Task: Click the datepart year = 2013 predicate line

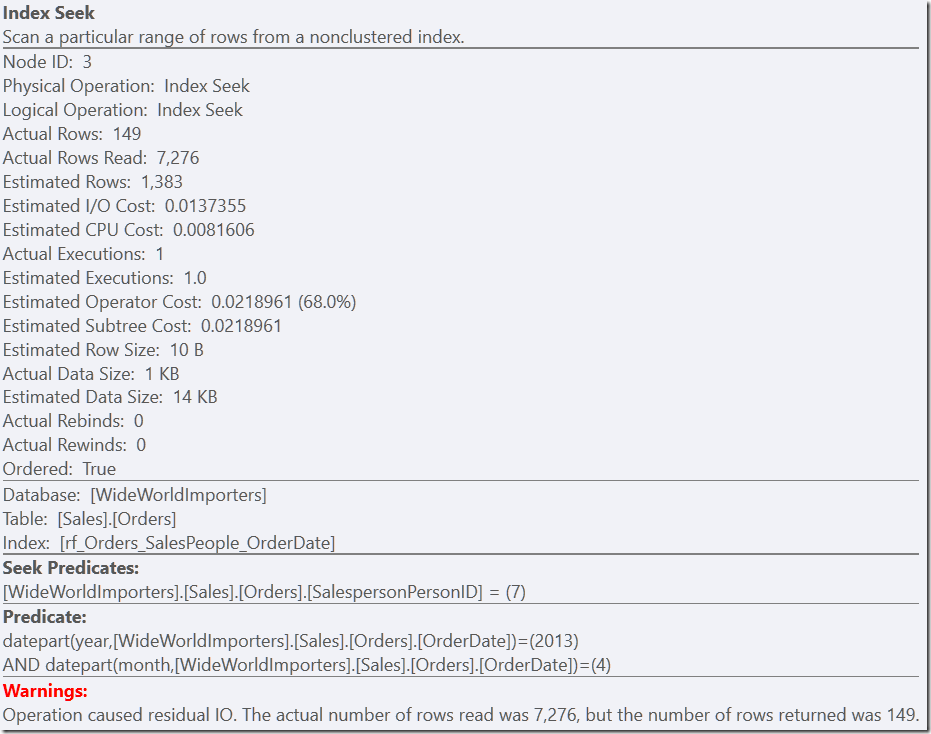Action: (291, 641)
